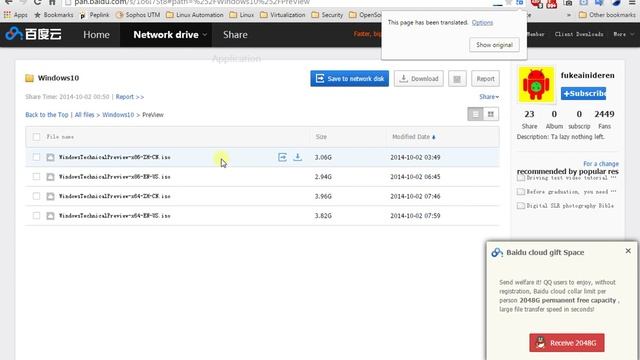Viewport: 640px width, 360px height.
Task: Click the star bookmark icon in the address bar
Action: [x=509, y=2]
